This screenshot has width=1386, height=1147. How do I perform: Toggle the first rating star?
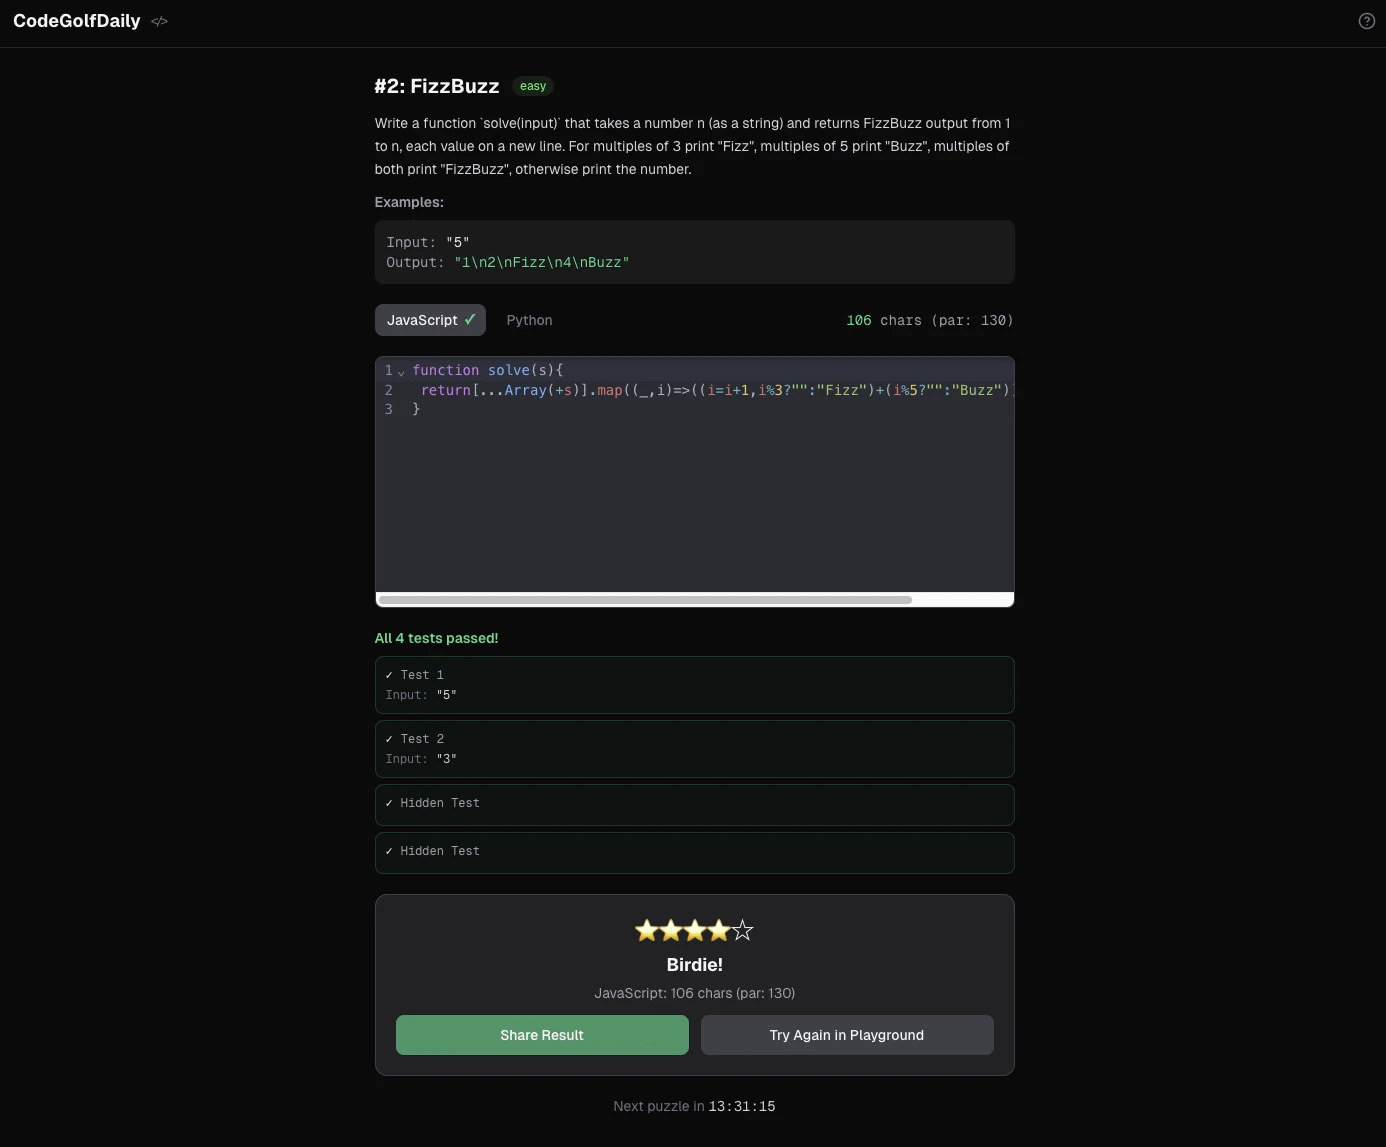pos(647,930)
